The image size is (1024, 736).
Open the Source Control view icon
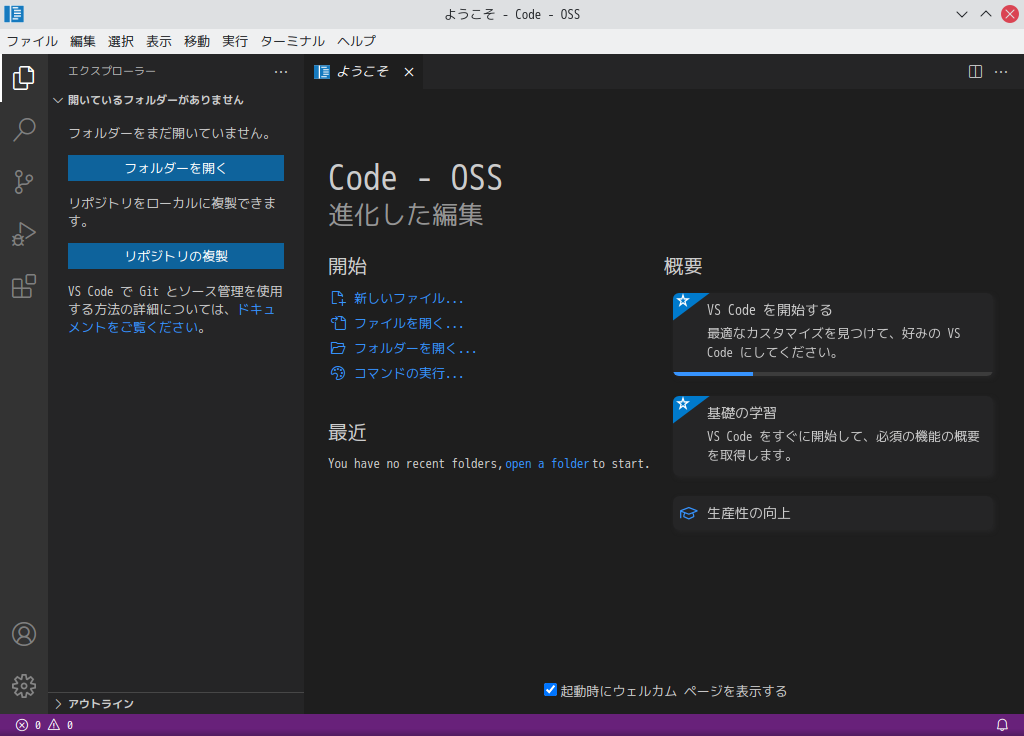(24, 182)
